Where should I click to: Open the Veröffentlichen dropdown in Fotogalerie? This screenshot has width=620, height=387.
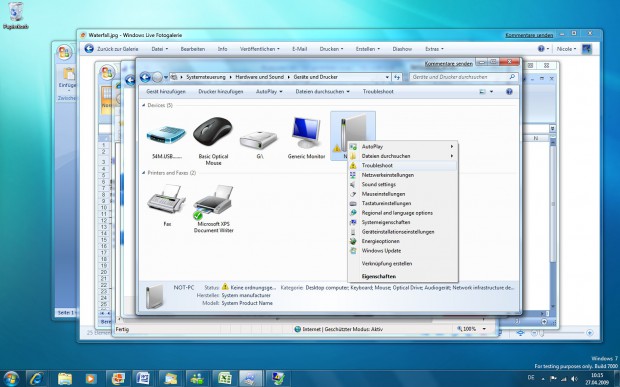(x=259, y=49)
